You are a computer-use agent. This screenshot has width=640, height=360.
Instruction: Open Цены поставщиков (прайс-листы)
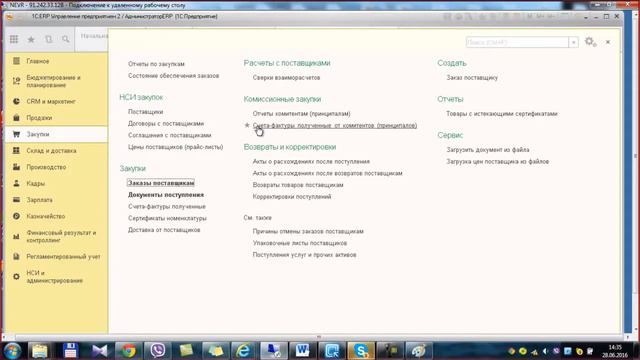click(x=176, y=147)
